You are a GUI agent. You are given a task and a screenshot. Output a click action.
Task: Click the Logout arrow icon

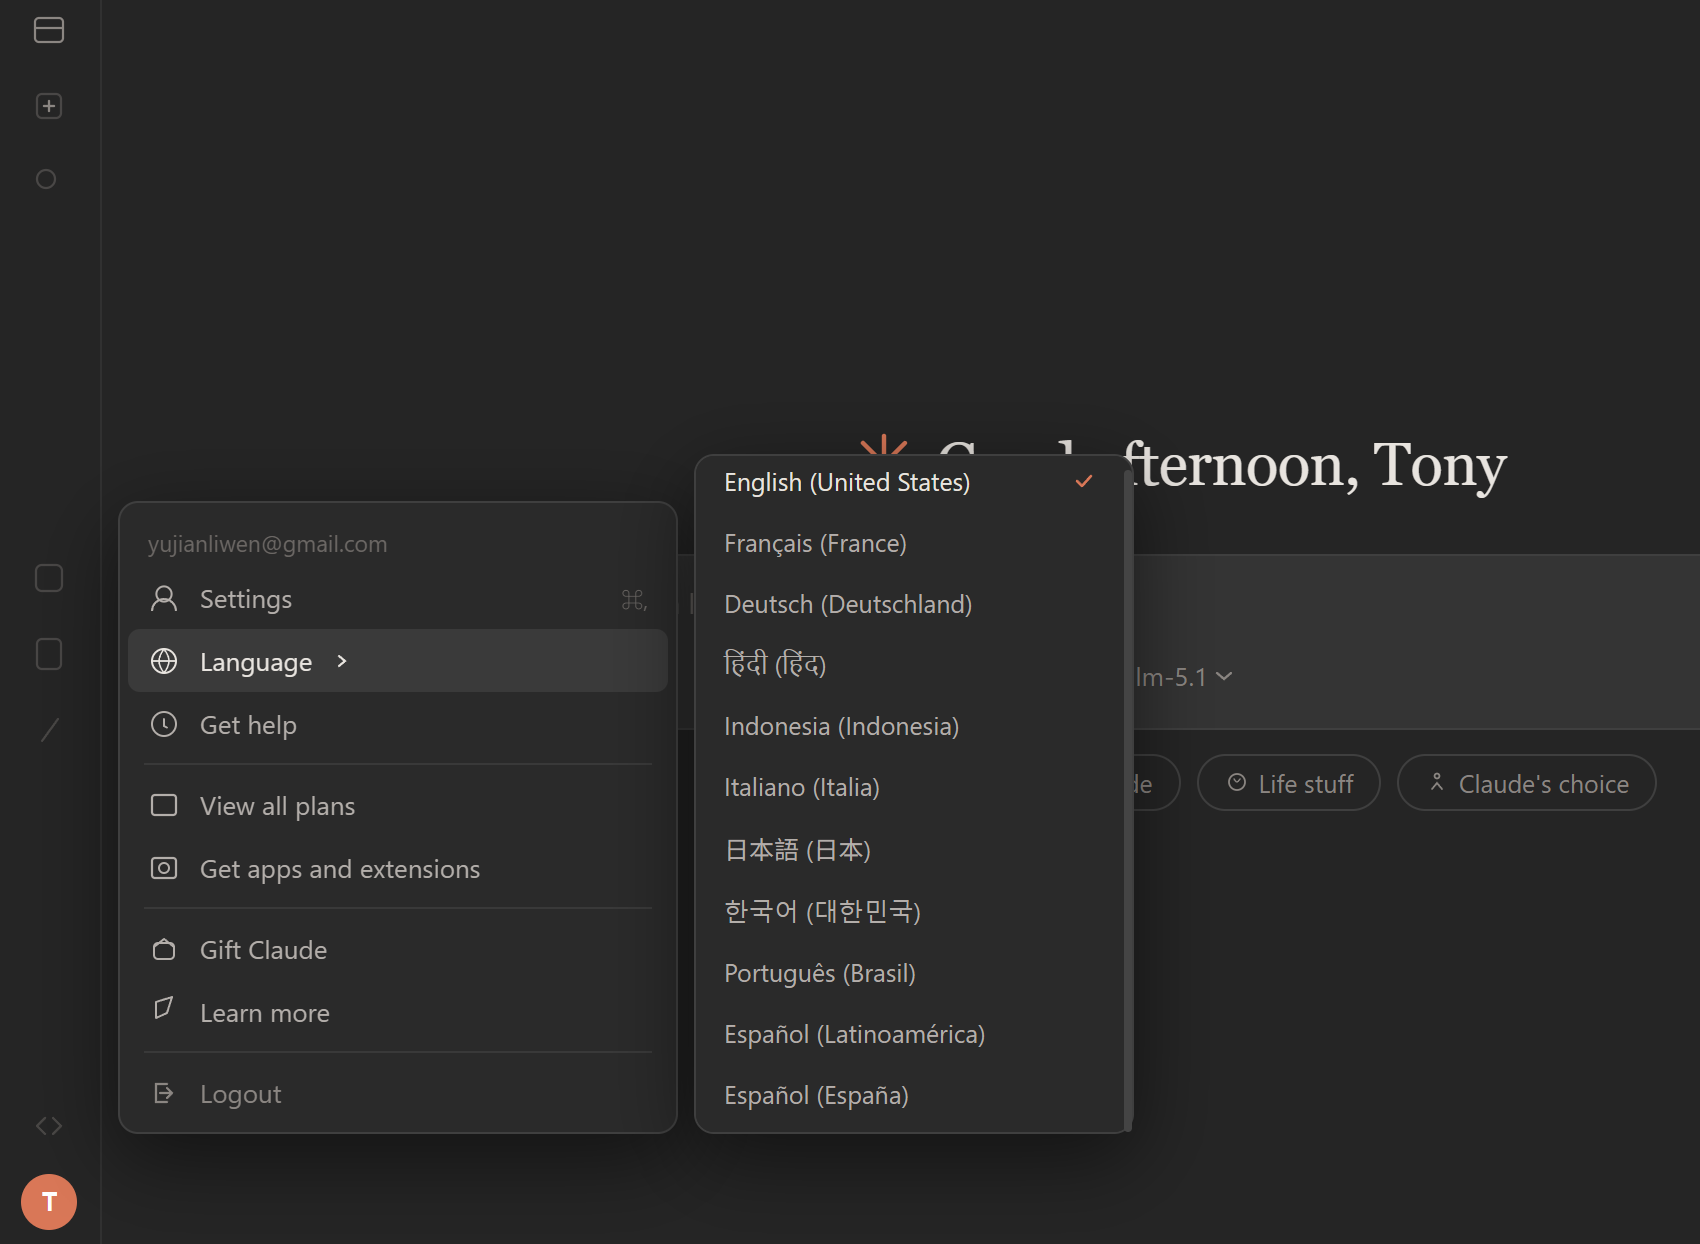point(164,1093)
